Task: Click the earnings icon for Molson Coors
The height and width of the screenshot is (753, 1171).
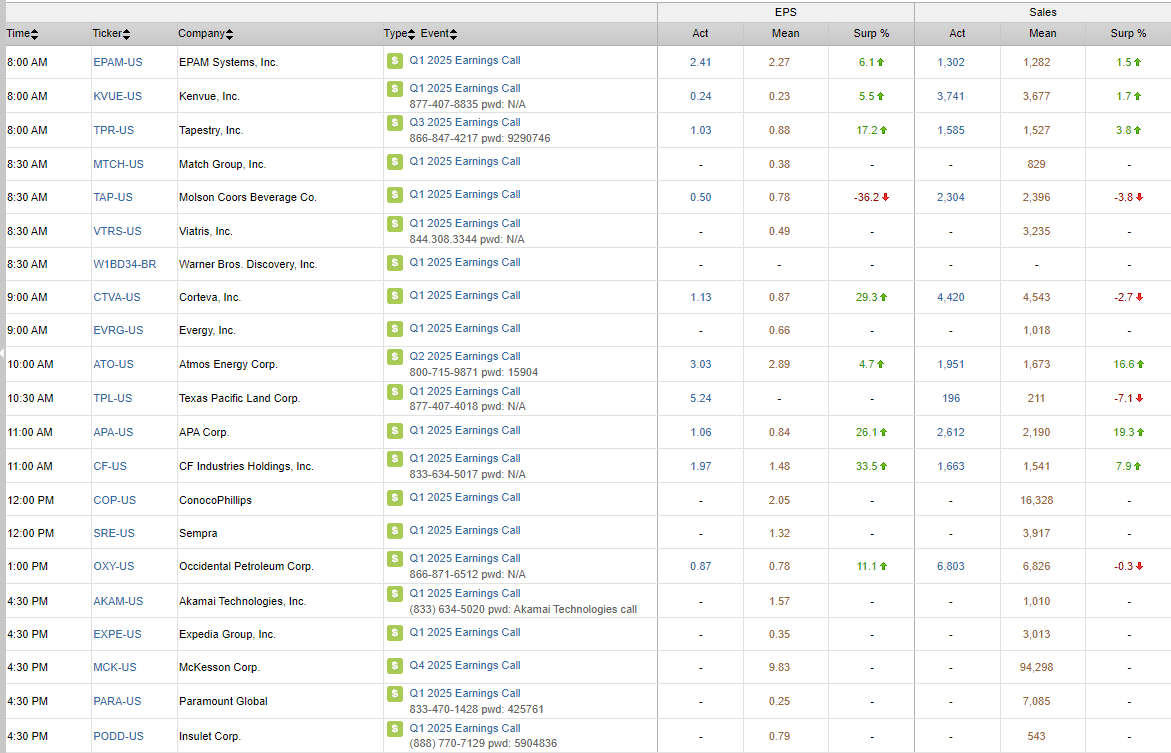Action: point(395,194)
